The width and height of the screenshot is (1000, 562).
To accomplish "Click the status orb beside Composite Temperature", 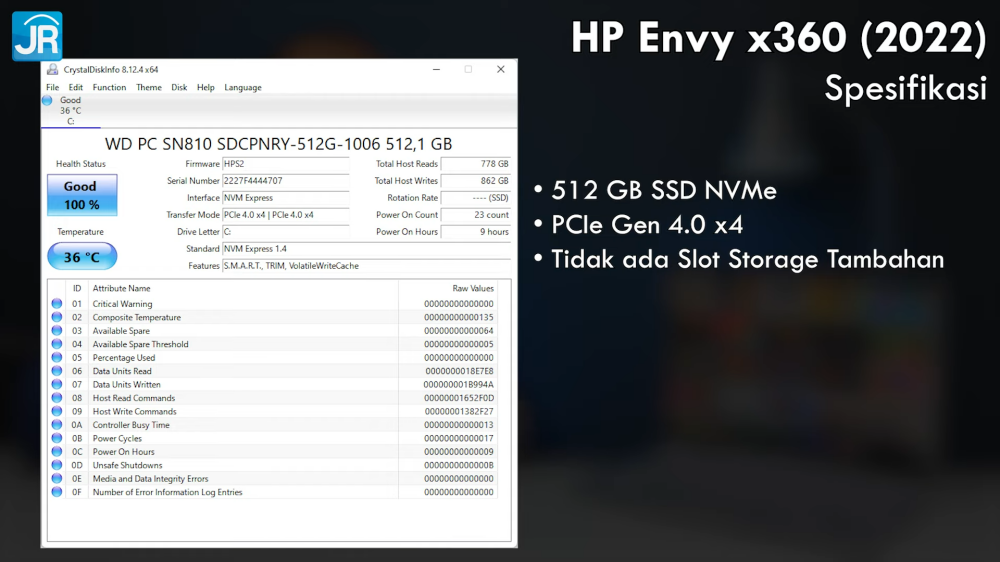I will tap(57, 318).
